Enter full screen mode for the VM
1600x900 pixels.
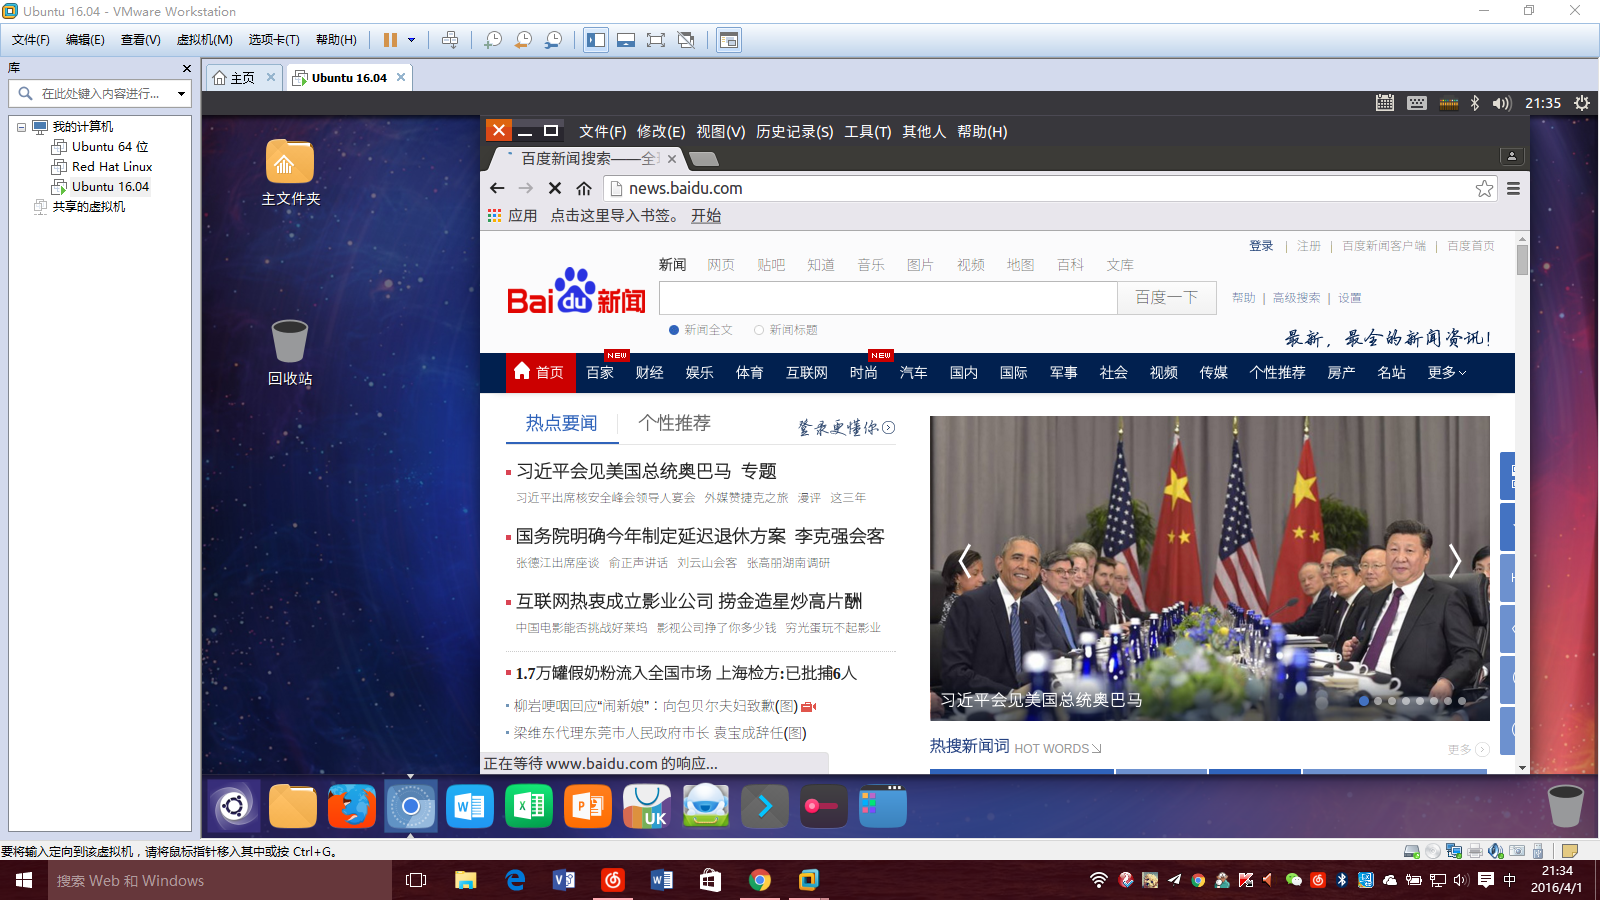tap(655, 40)
